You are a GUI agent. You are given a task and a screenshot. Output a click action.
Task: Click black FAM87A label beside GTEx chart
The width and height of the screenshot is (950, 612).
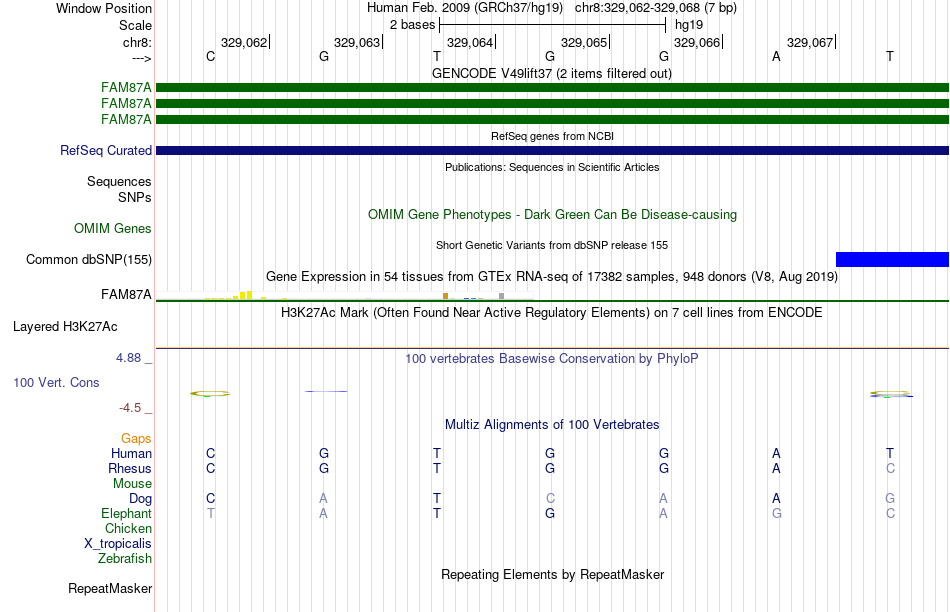pos(126,294)
